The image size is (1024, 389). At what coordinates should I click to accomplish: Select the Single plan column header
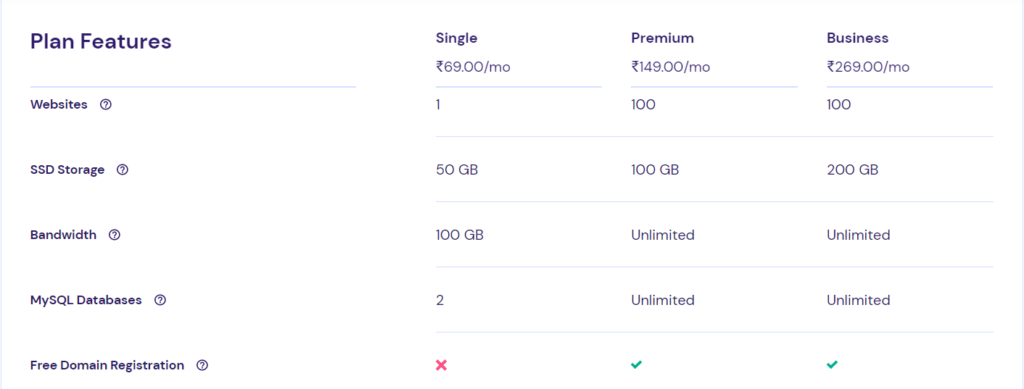(456, 38)
